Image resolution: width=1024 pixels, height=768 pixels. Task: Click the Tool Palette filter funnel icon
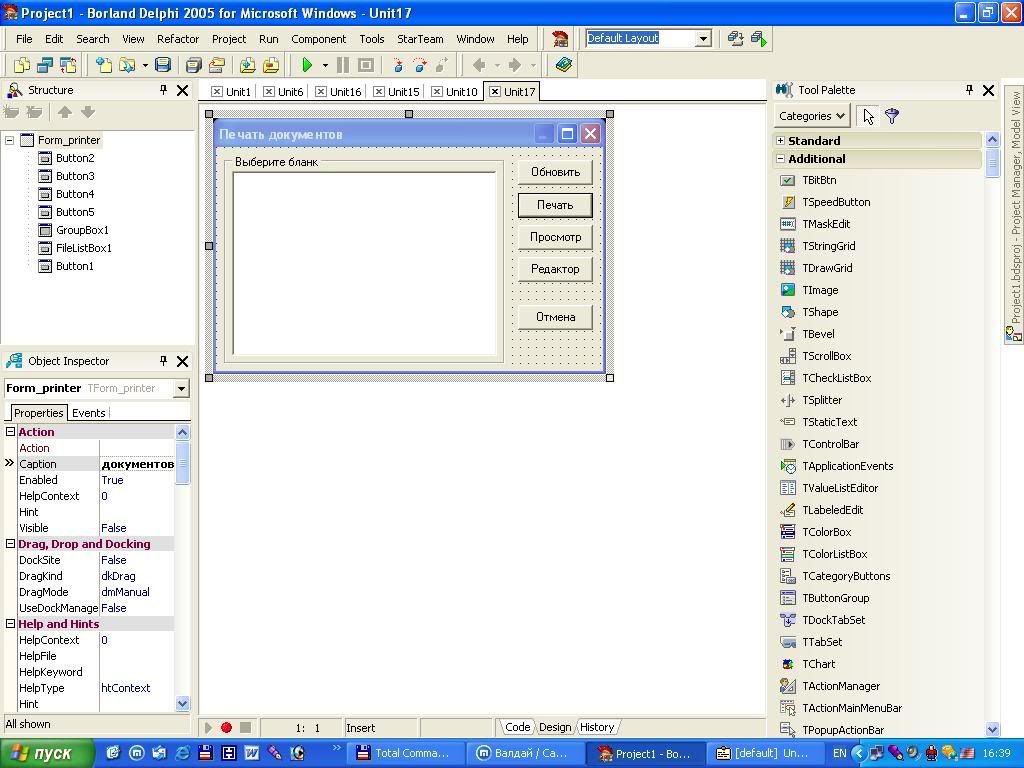(891, 116)
